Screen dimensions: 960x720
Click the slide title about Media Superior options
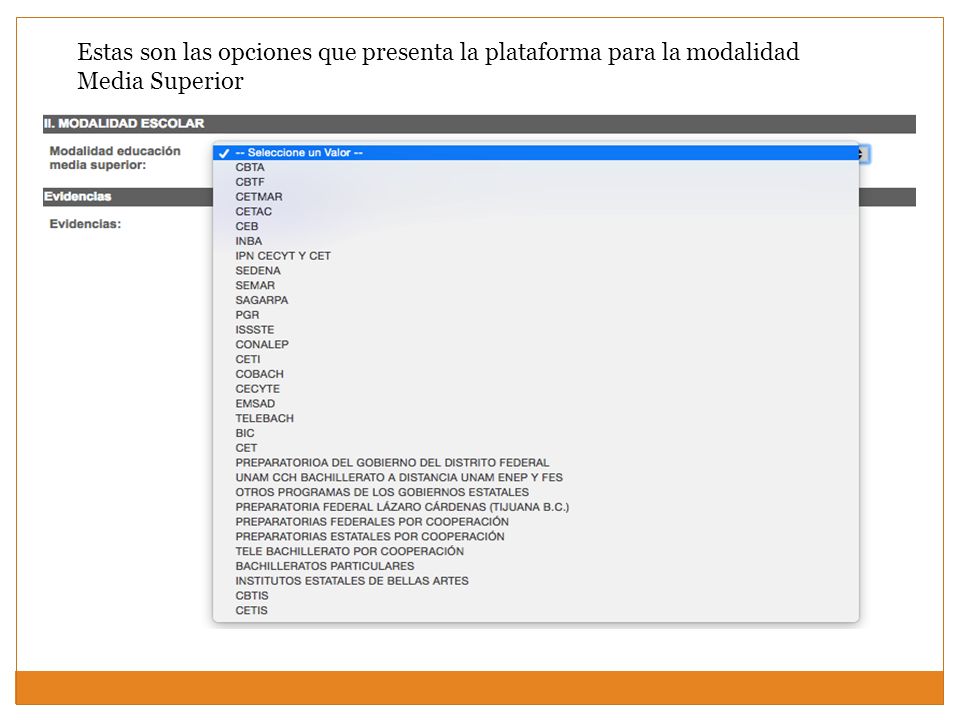[x=438, y=66]
